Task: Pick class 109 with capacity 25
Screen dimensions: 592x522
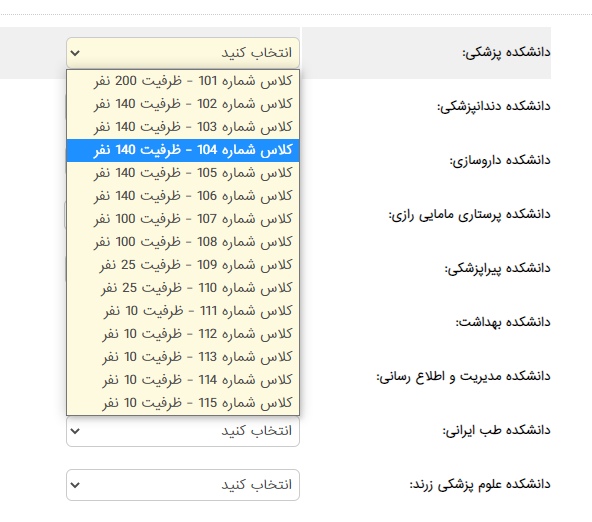Action: pos(183,265)
